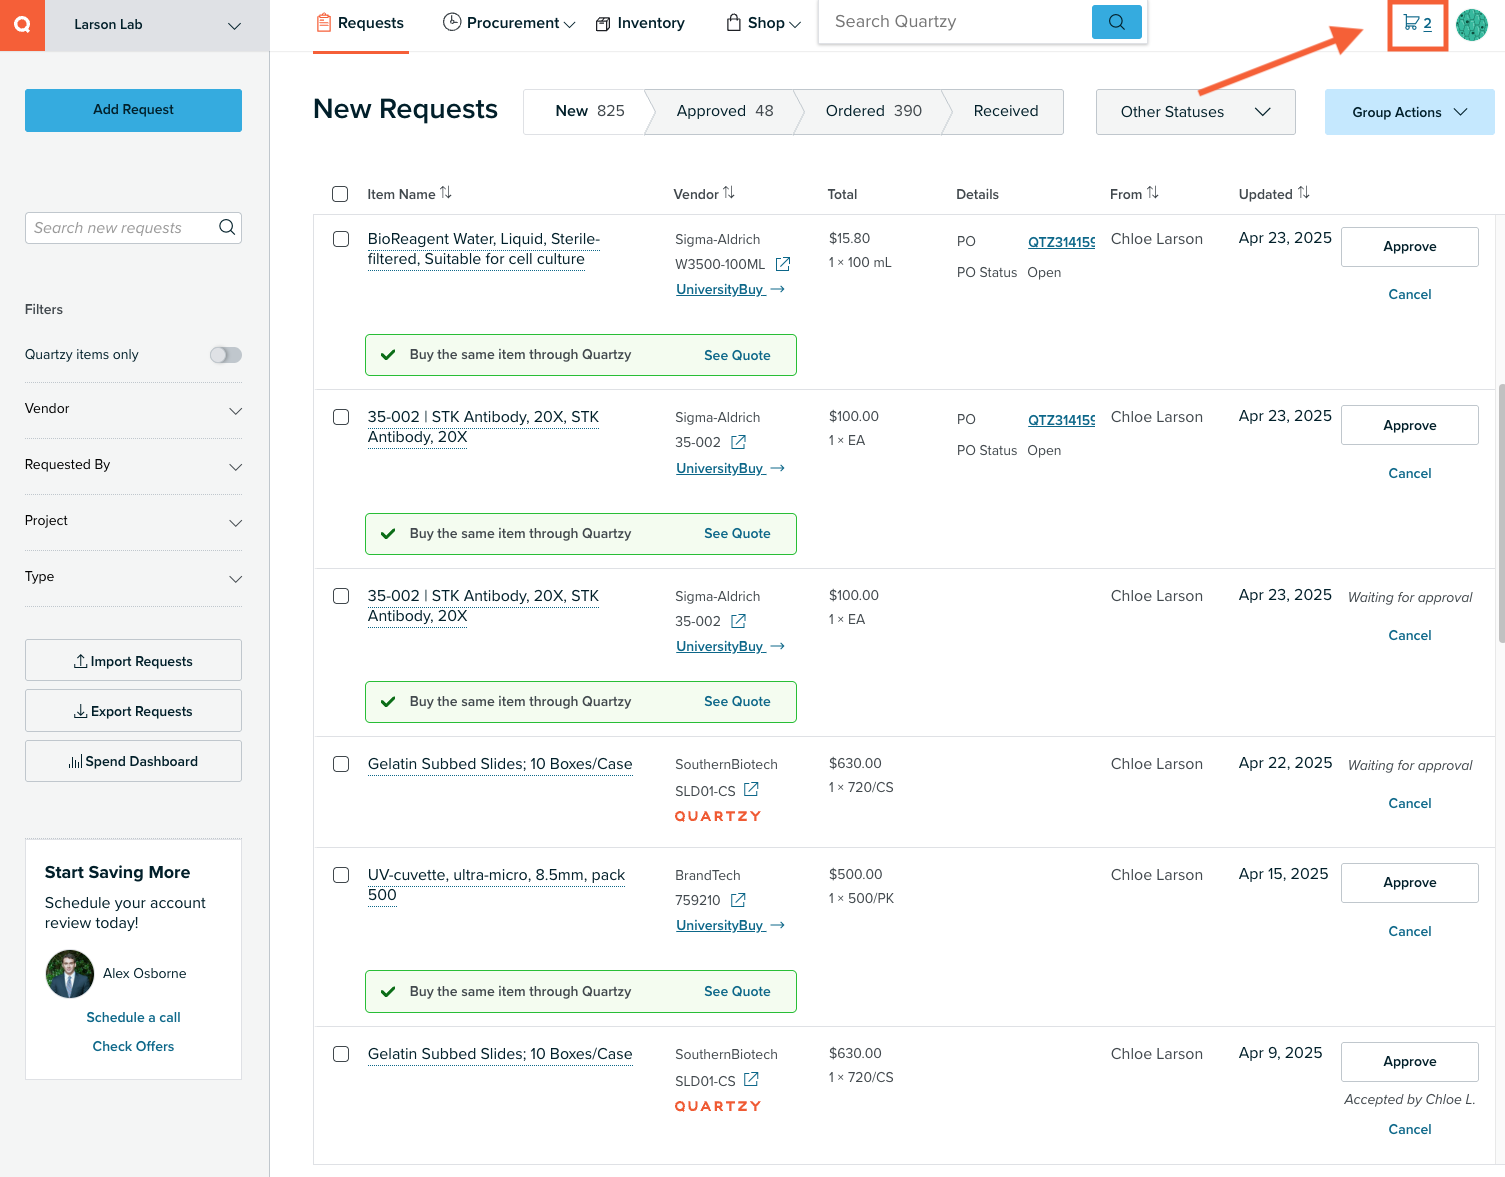Toggle Quartzy items only switch
This screenshot has height=1177, width=1505.
click(x=226, y=355)
